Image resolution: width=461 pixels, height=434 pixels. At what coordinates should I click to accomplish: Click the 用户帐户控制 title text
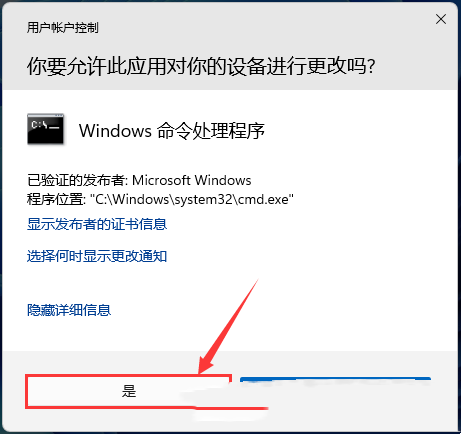click(x=62, y=27)
